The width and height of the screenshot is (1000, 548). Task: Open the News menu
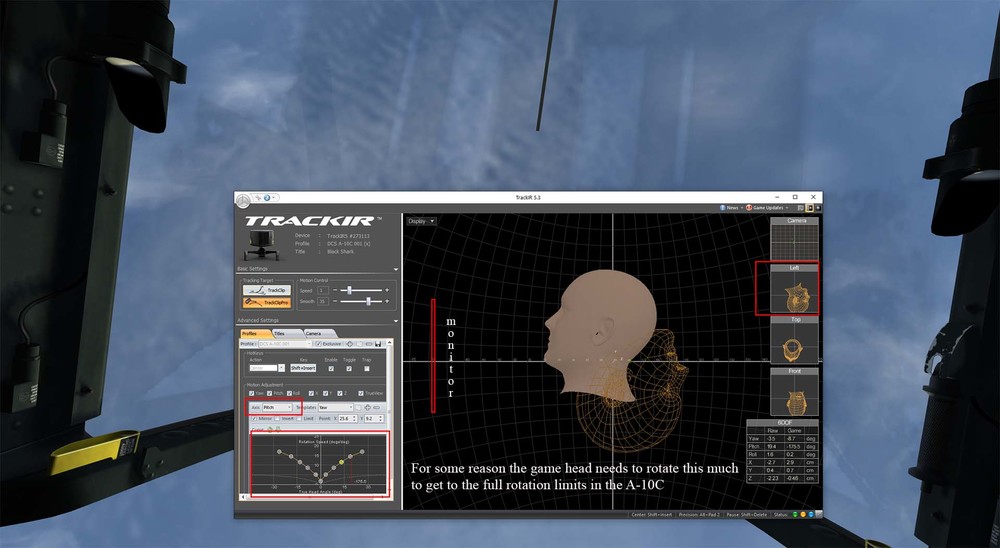tap(733, 208)
